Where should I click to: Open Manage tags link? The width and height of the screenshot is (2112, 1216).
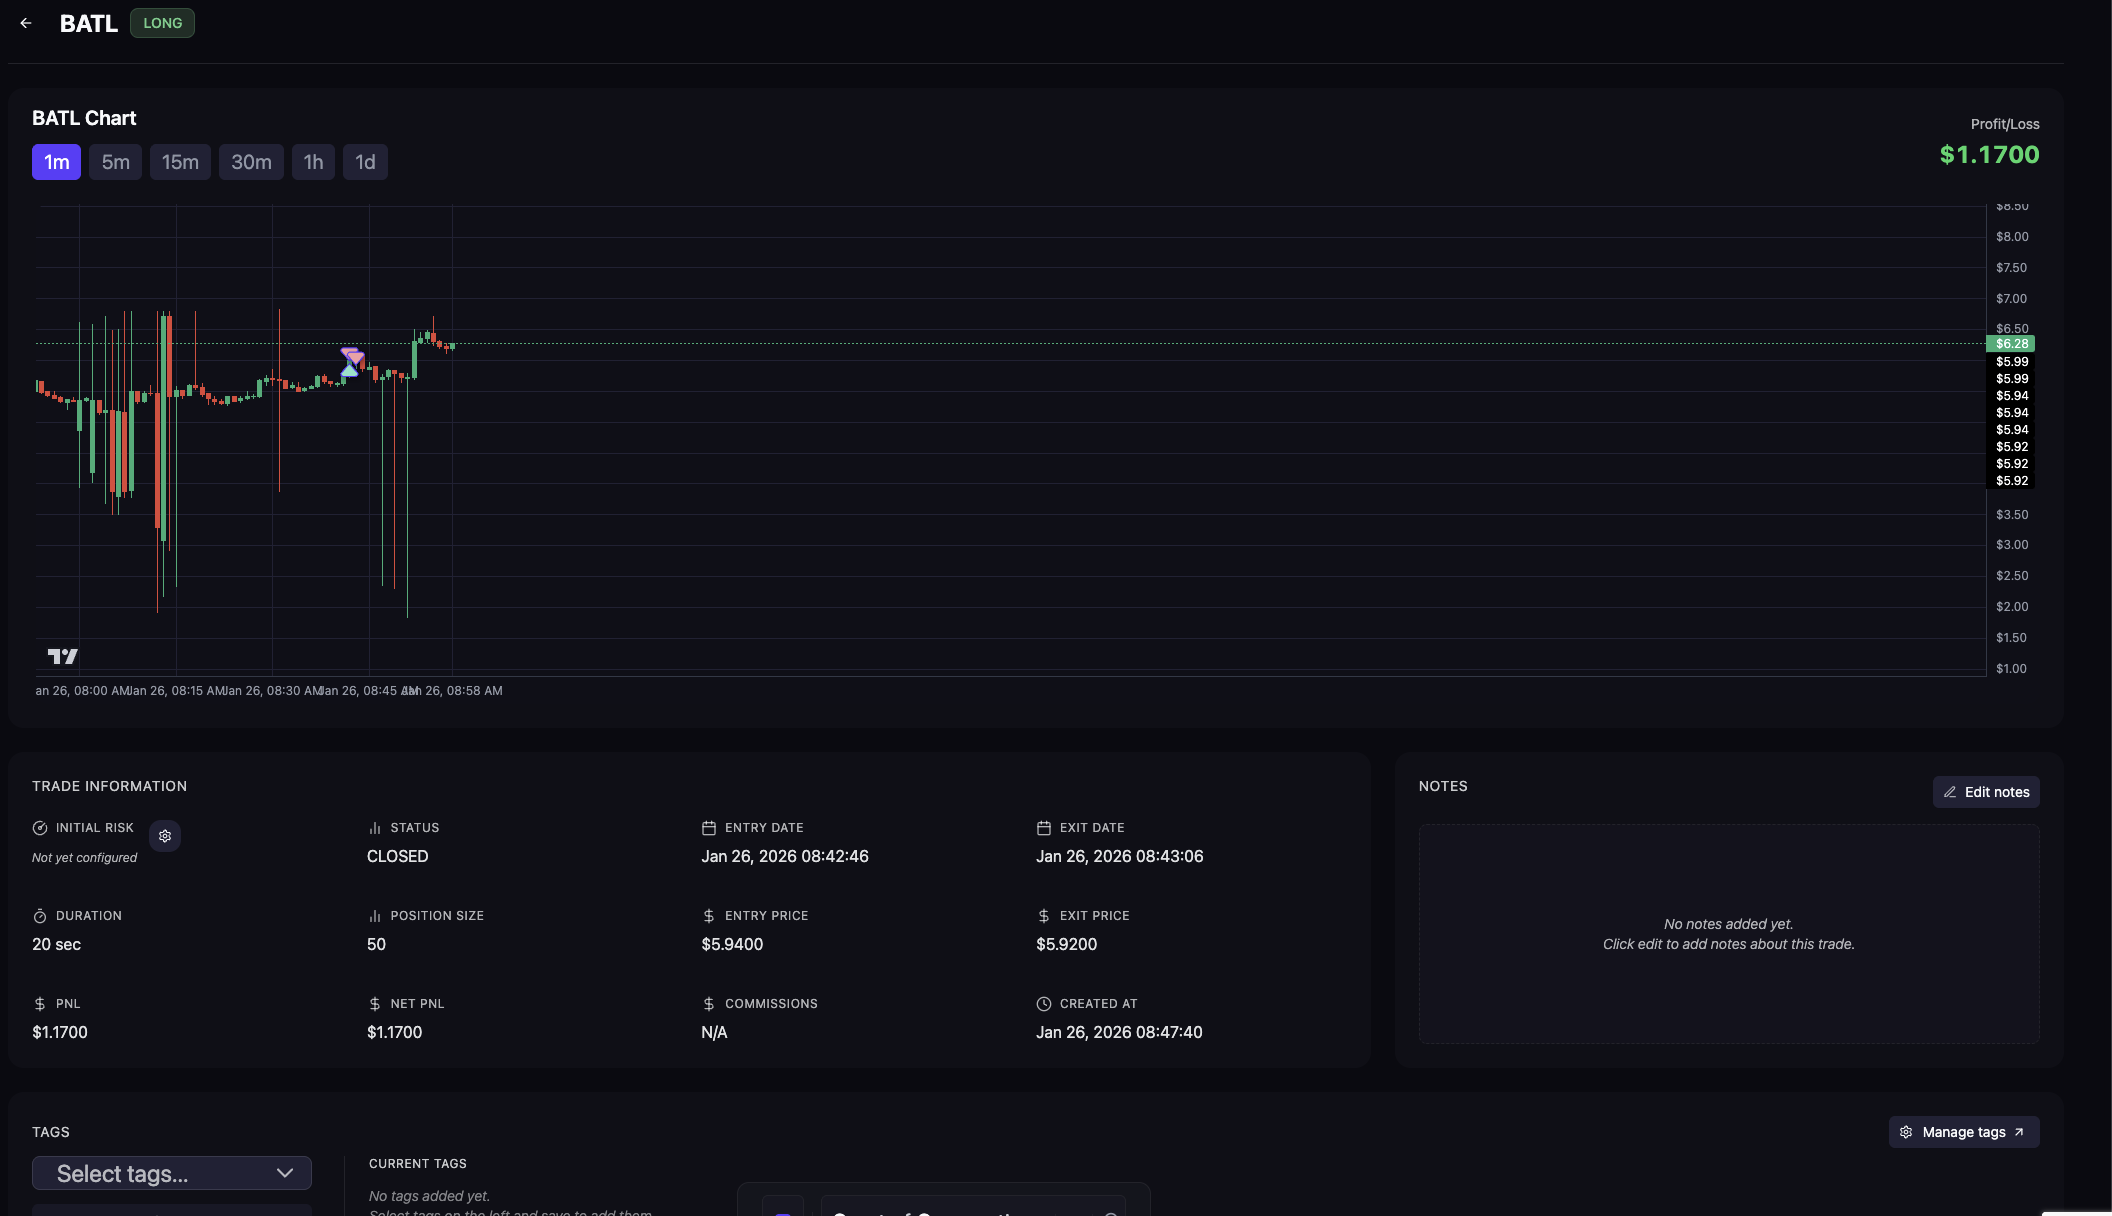(x=1964, y=1132)
